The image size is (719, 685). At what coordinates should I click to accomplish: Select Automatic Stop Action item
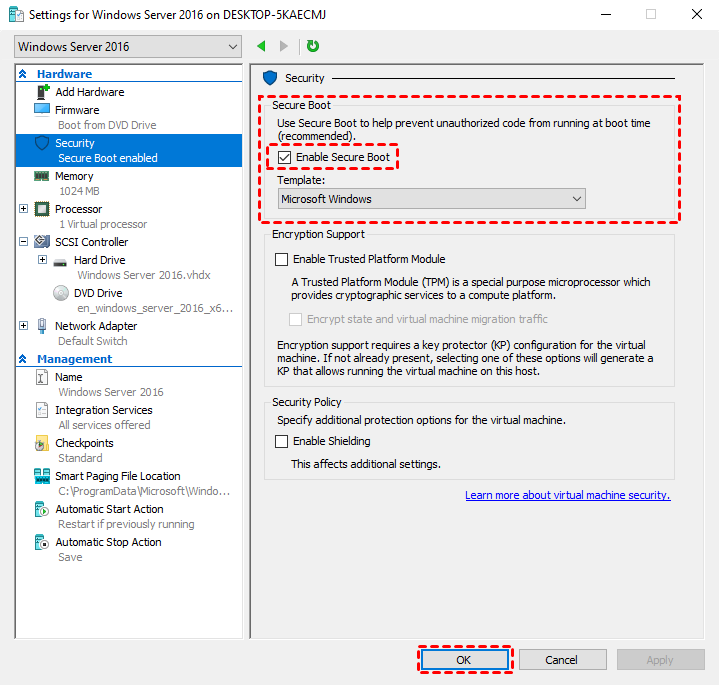(x=108, y=542)
